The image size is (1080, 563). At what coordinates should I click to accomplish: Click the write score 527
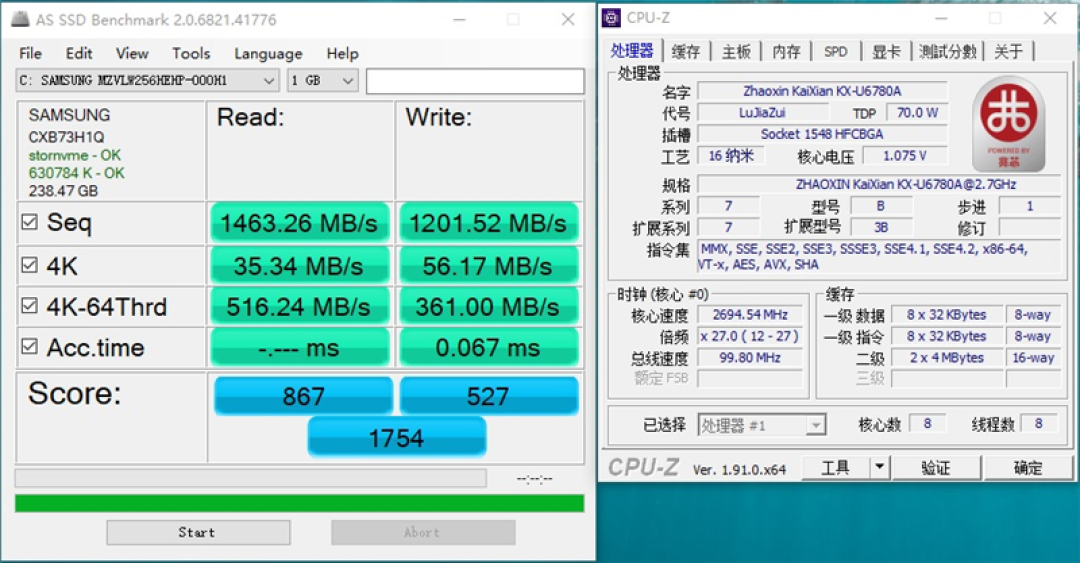pos(488,396)
